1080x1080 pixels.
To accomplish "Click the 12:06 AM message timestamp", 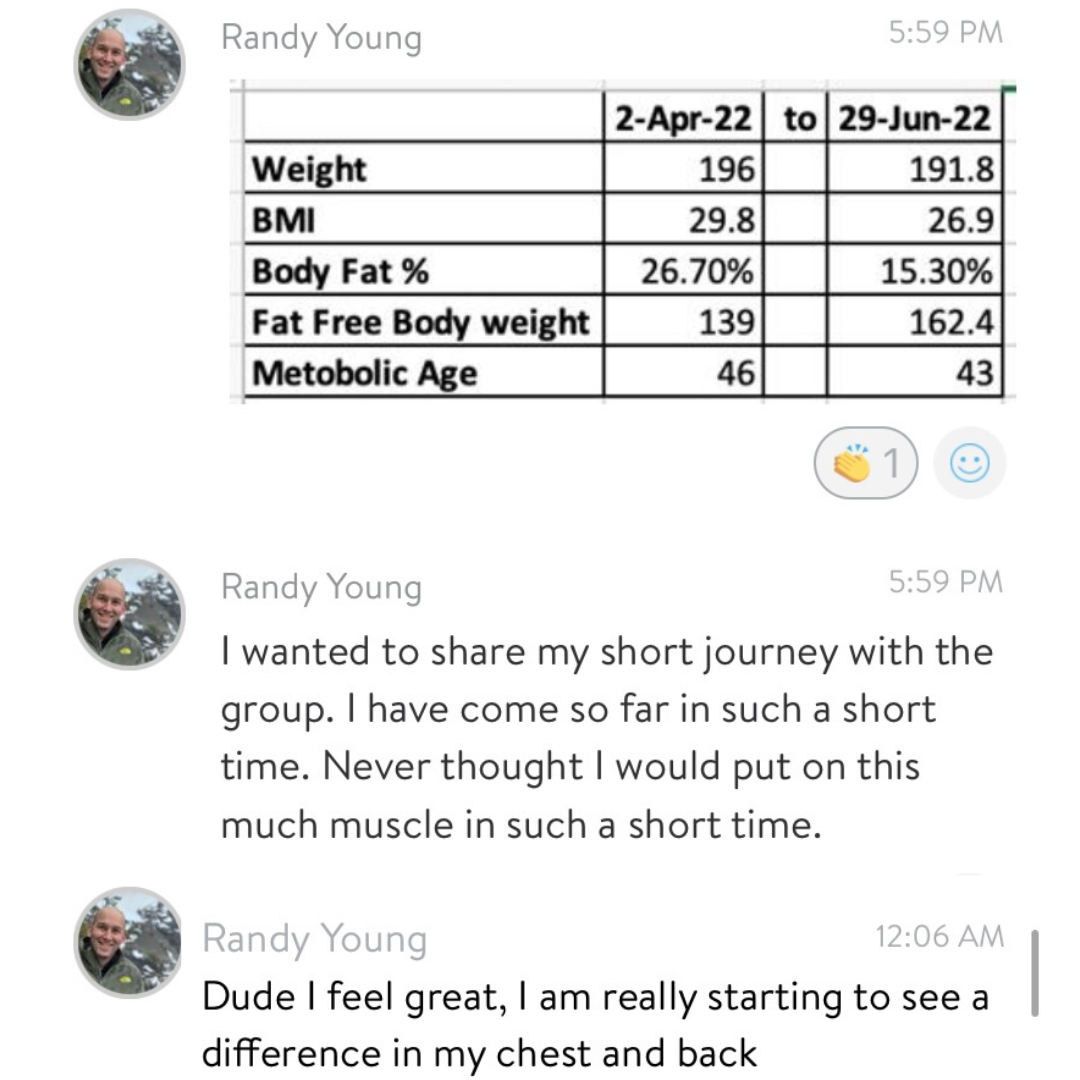I will pyautogui.click(x=939, y=937).
